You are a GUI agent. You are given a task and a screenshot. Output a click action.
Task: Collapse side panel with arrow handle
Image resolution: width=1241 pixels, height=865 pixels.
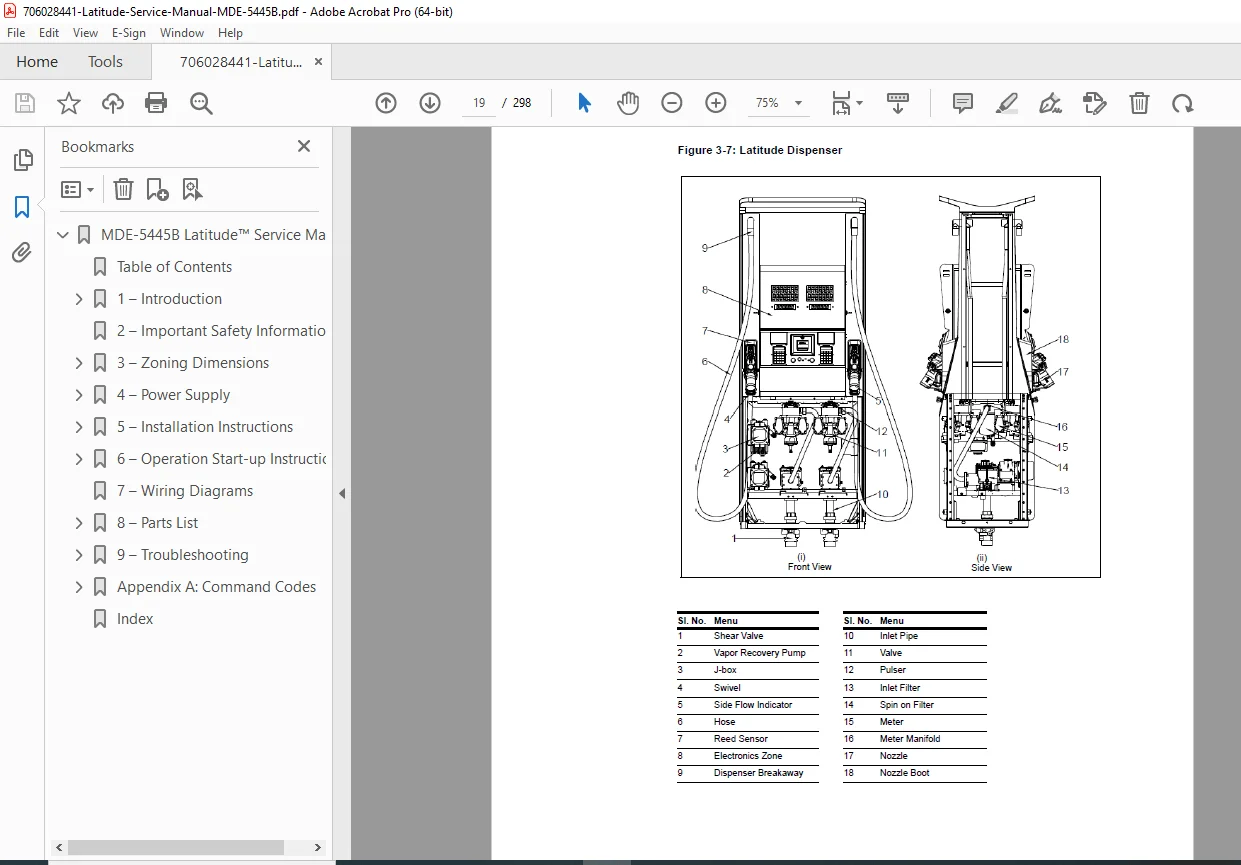pyautogui.click(x=342, y=493)
